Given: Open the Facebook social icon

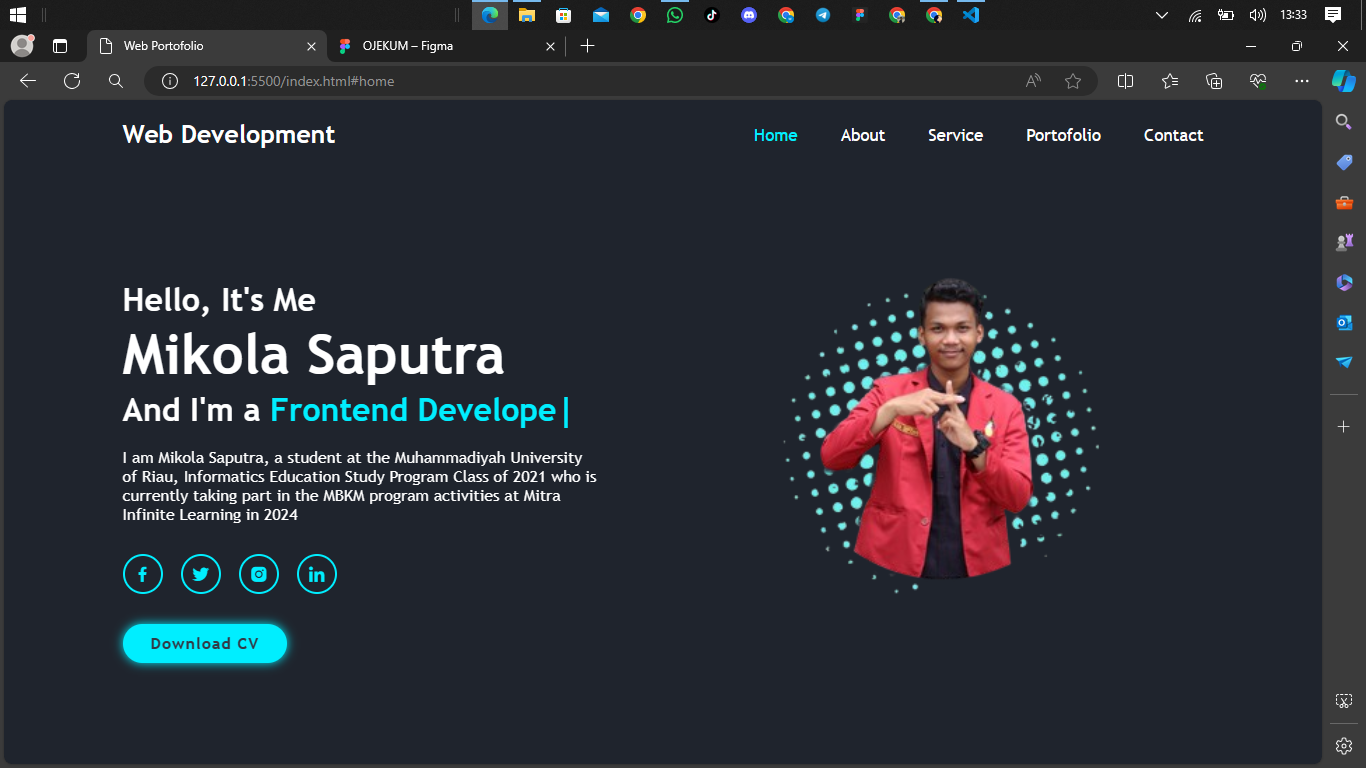Looking at the screenshot, I should (x=142, y=574).
